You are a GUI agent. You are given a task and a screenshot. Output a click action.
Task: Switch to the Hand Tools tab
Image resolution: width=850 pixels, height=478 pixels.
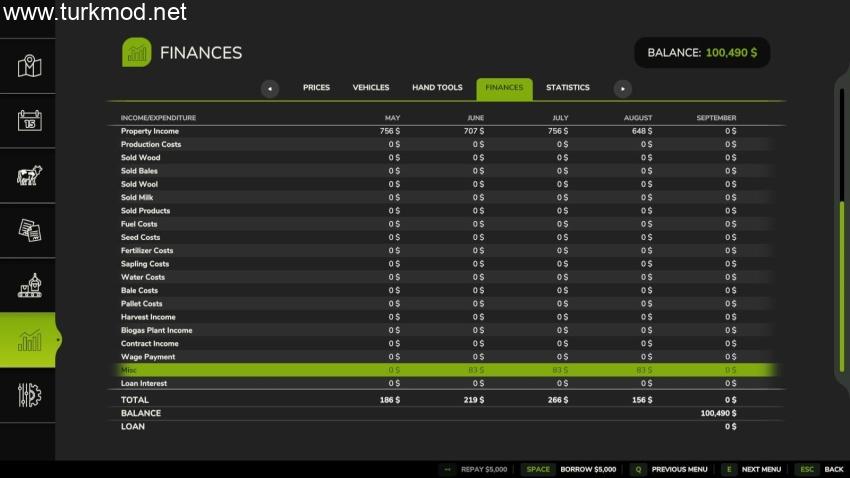coord(437,87)
